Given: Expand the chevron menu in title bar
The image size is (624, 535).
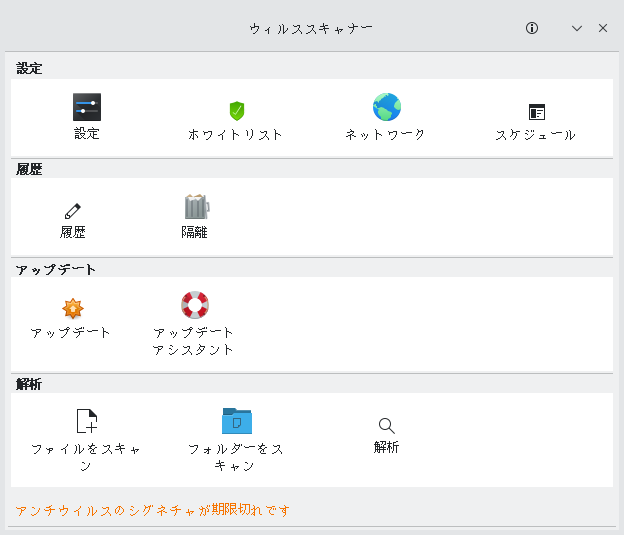Looking at the screenshot, I should (577, 28).
